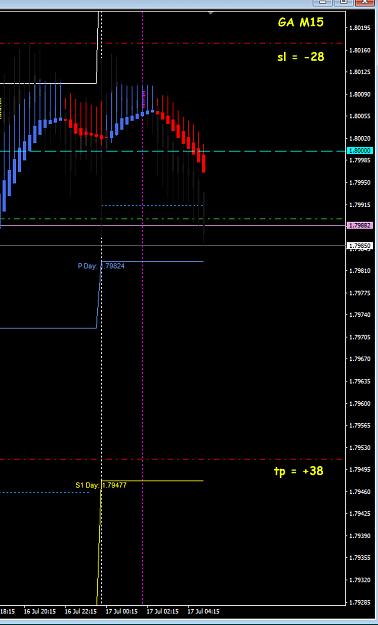Click the 1.79320 price axis value
The width and height of the screenshot is (378, 625).
click(x=360, y=580)
